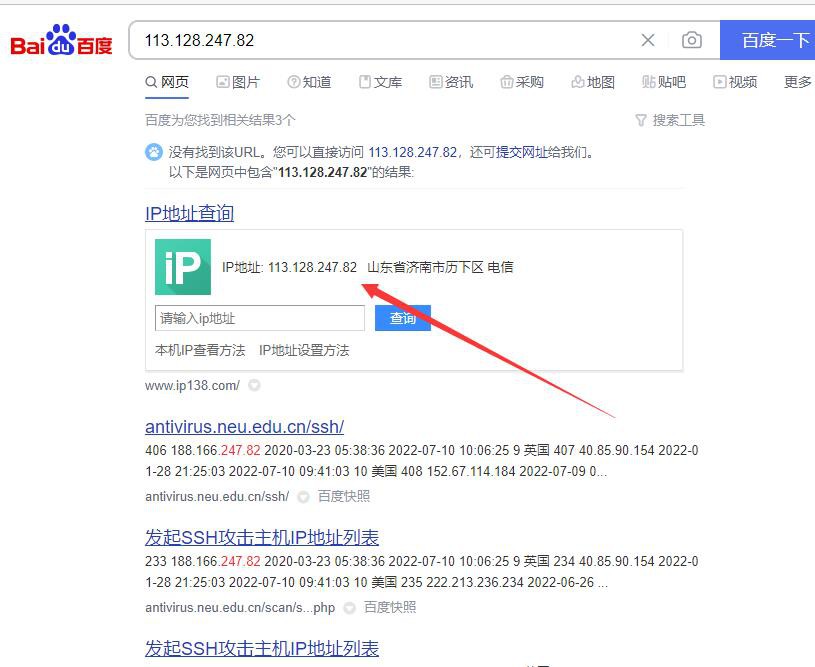Image resolution: width=815 pixels, height=667 pixels.
Task: Focus the search box containing 113.128.247.82
Action: point(385,40)
